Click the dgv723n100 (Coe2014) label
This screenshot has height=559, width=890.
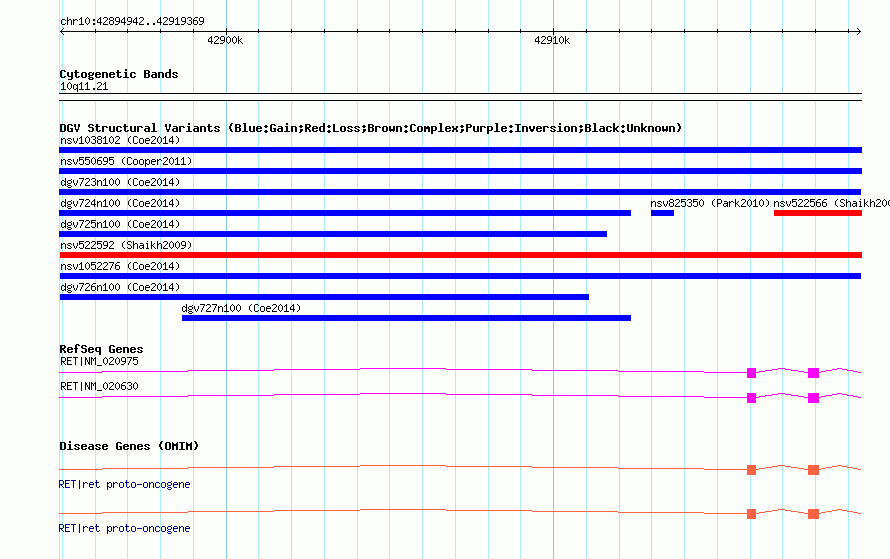(x=120, y=182)
